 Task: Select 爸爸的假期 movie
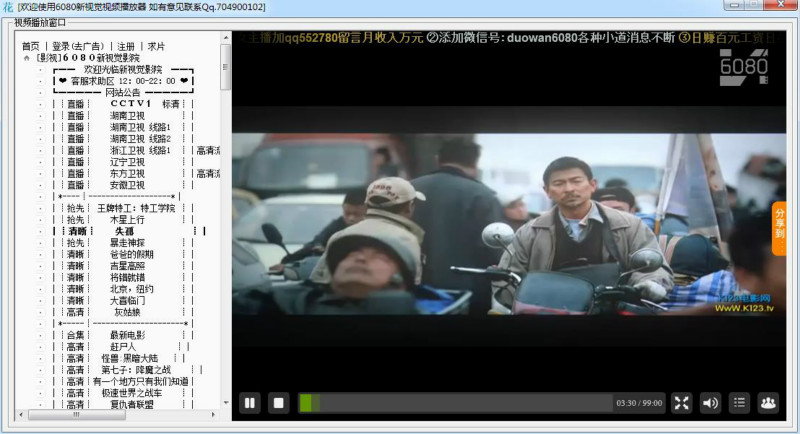123,254
